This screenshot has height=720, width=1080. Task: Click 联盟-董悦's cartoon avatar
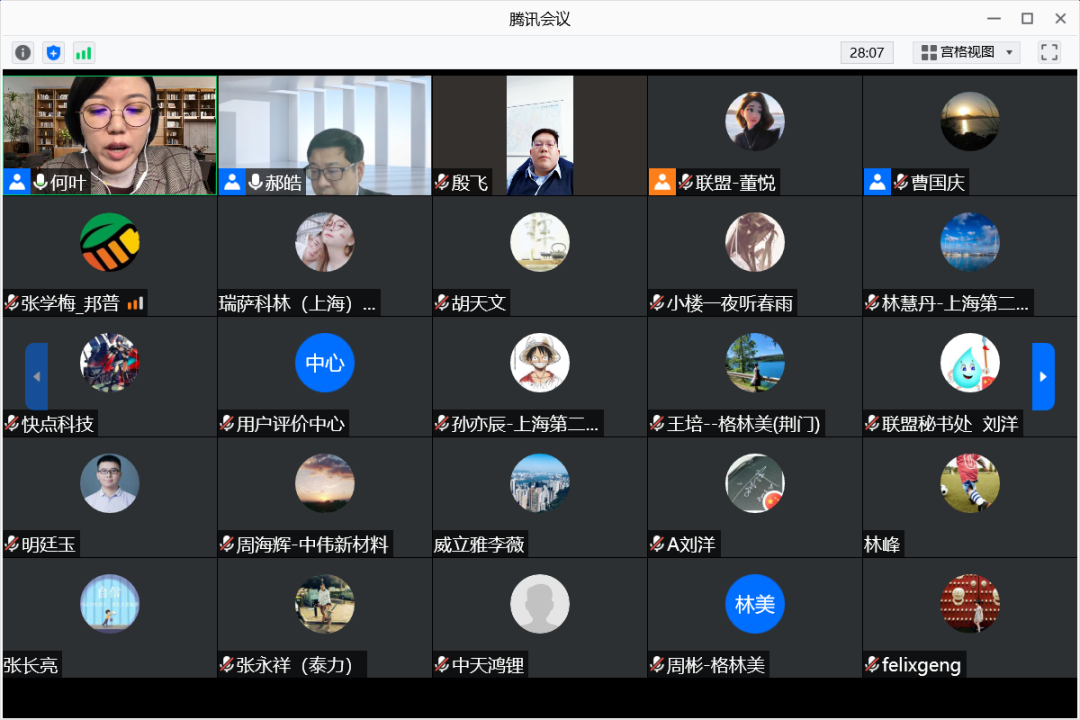coord(755,121)
